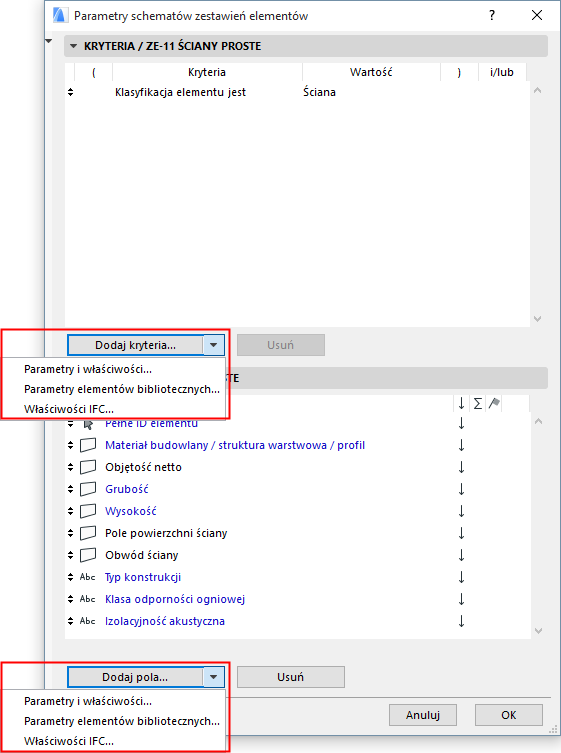Toggle the sort arrow for Objętość netto
This screenshot has height=753, width=561.
[x=462, y=467]
